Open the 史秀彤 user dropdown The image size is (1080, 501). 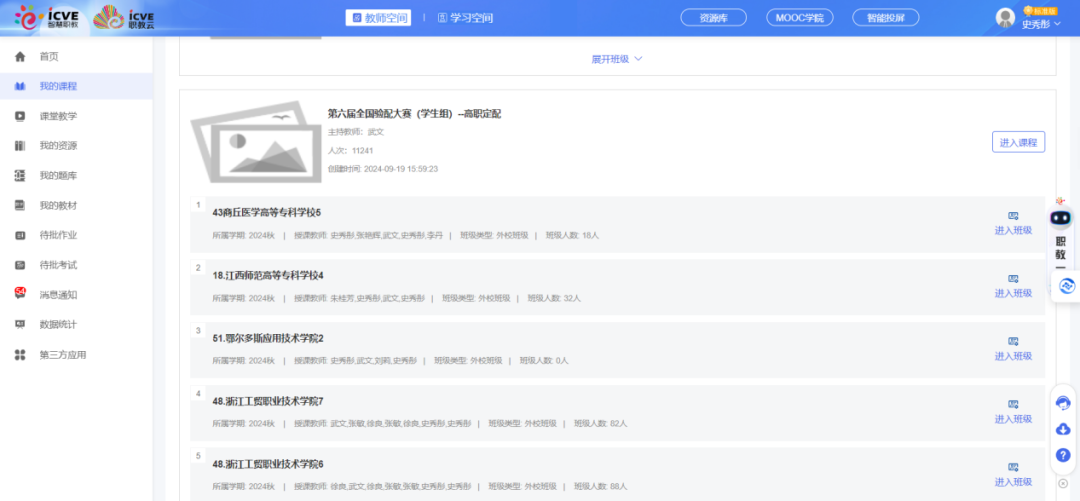[1041, 24]
